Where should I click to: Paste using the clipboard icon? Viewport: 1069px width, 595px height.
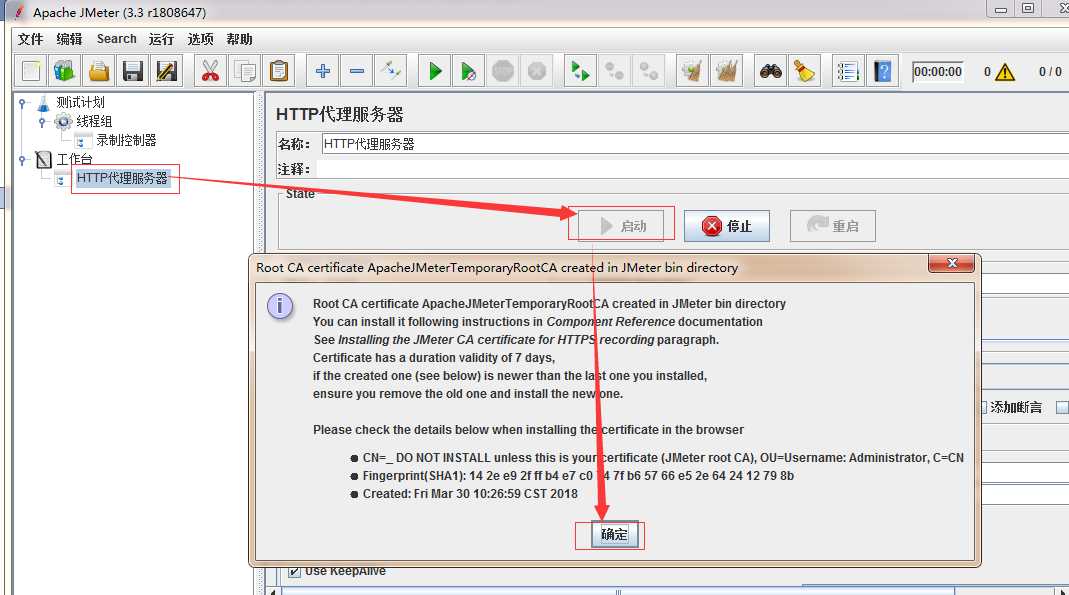point(279,71)
